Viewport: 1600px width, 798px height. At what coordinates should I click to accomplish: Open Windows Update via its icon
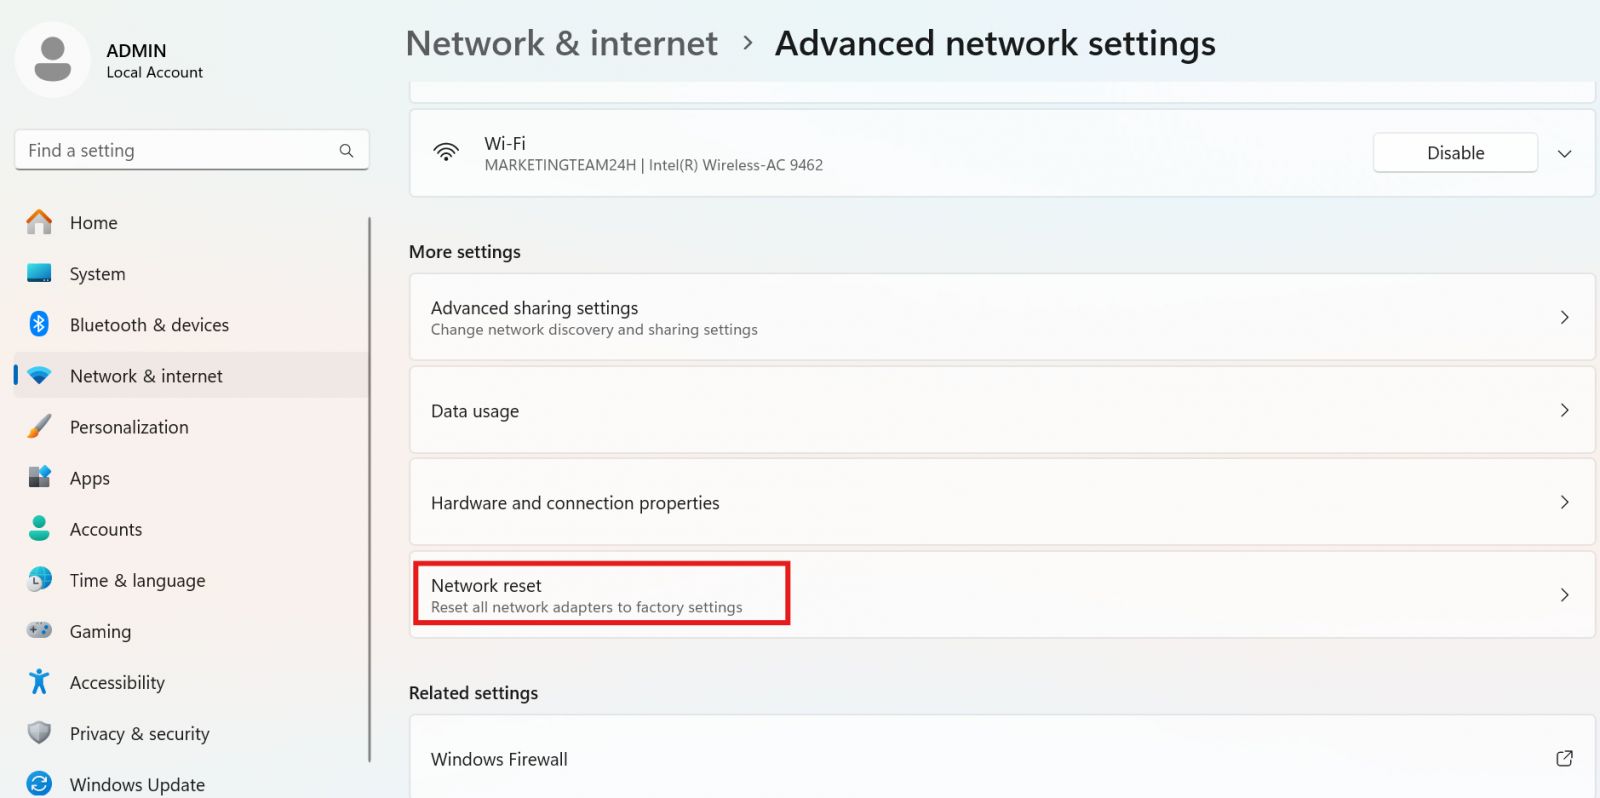(38, 784)
